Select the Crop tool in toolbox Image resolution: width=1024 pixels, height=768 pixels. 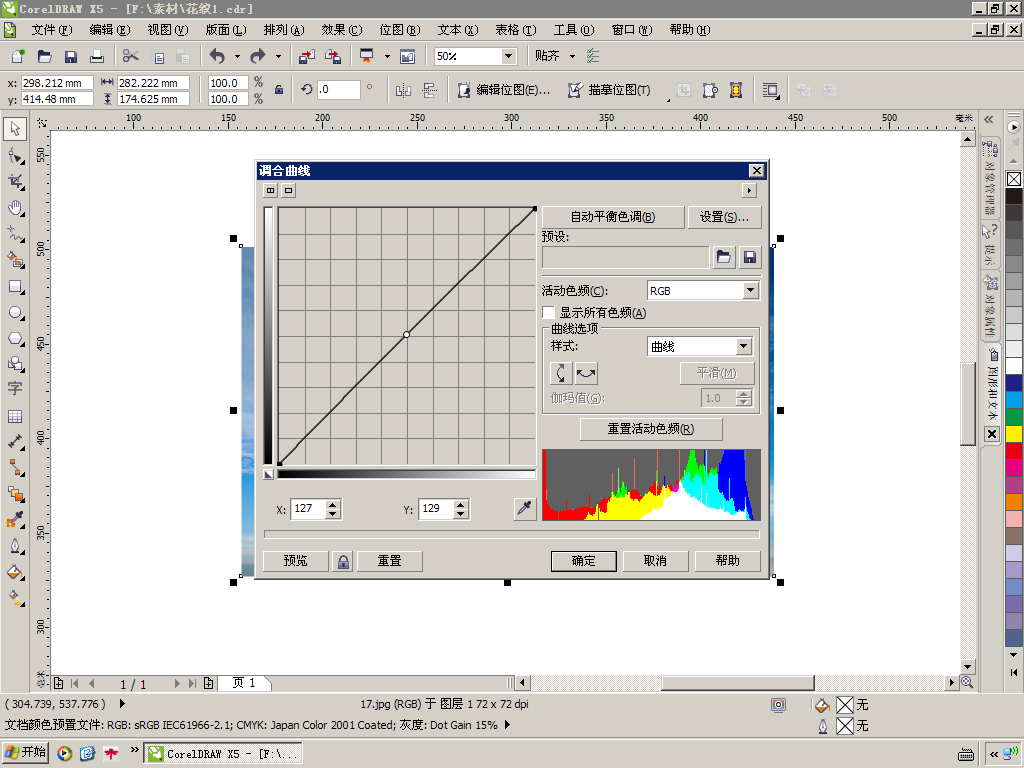(x=15, y=182)
